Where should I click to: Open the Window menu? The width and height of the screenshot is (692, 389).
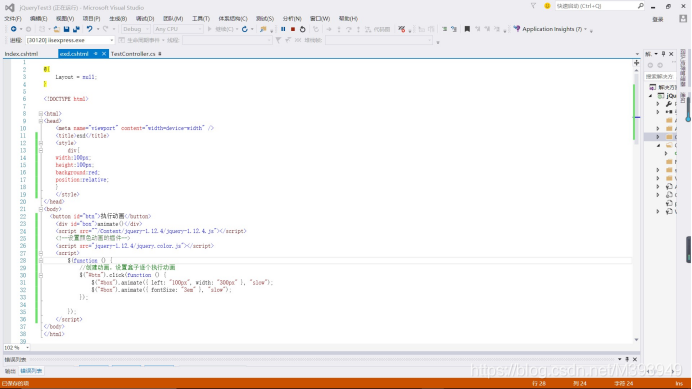(320, 19)
